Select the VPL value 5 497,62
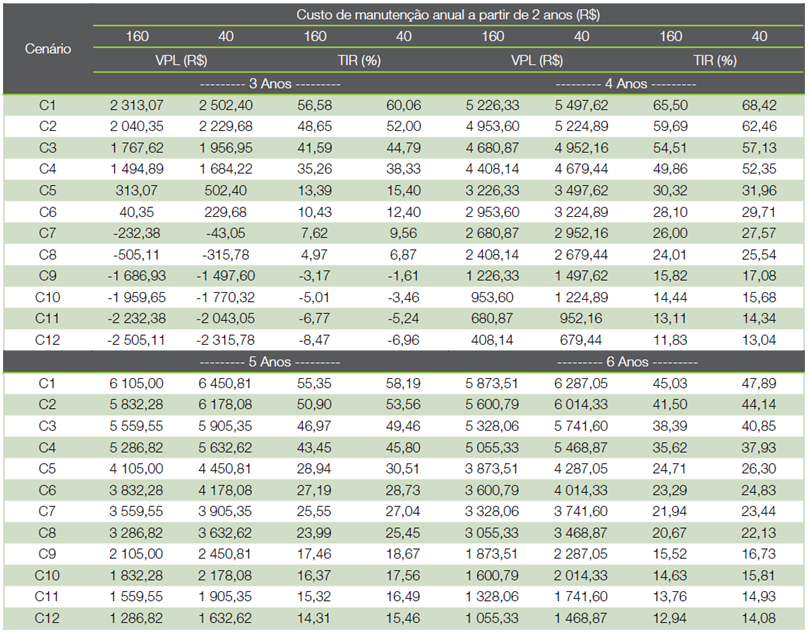 point(581,105)
